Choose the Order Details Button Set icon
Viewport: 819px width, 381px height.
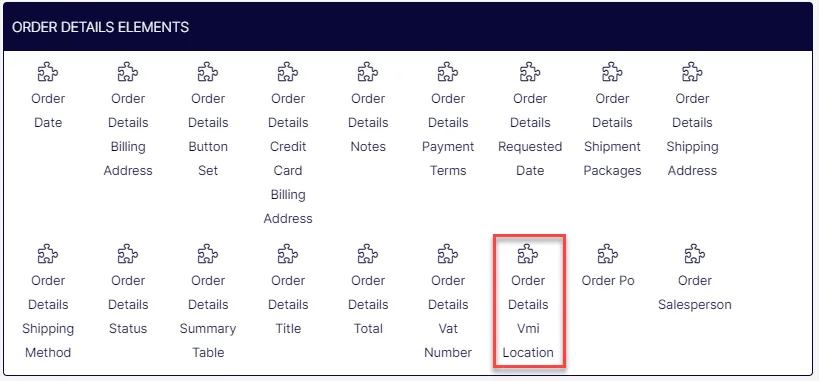(208, 72)
